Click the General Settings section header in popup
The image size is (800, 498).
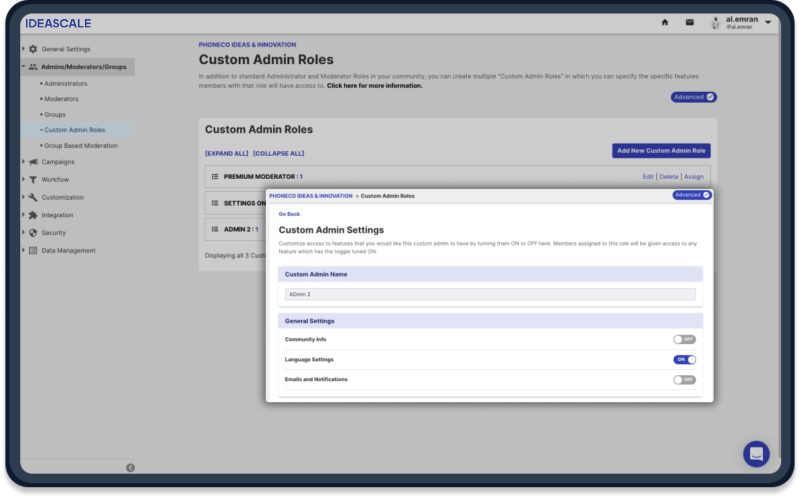pyautogui.click(x=490, y=321)
